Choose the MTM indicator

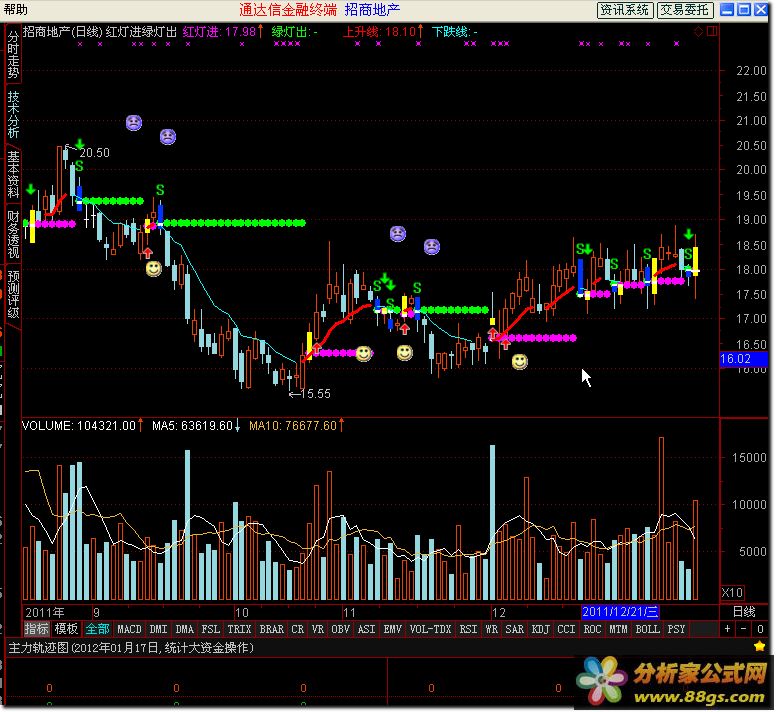pos(618,628)
